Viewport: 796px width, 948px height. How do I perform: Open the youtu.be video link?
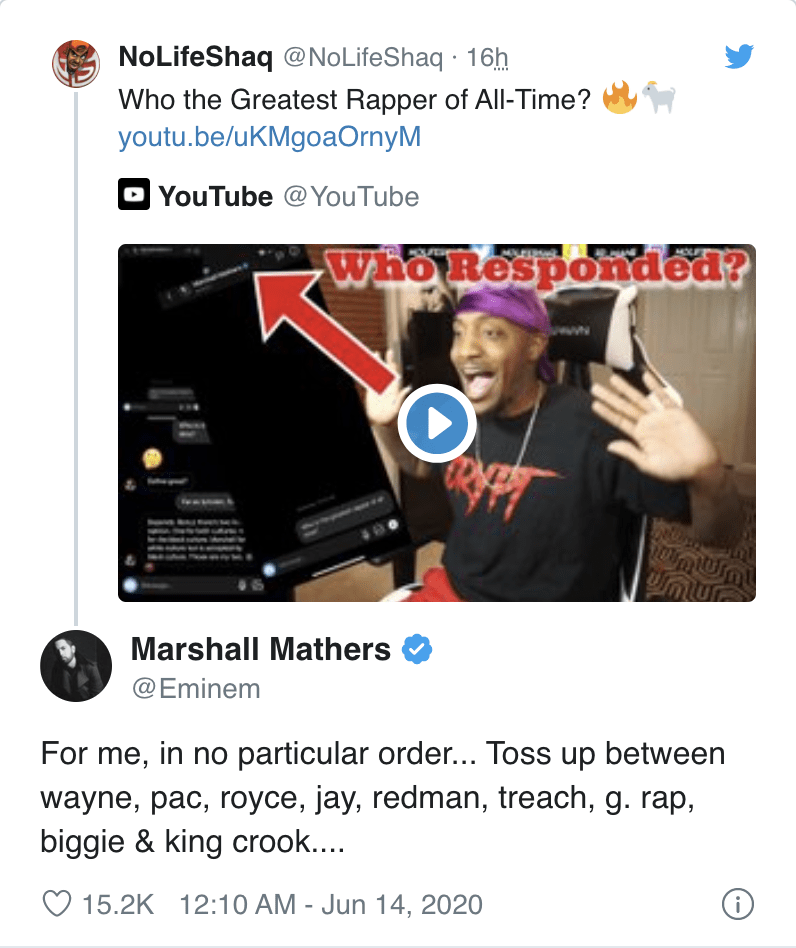point(270,137)
